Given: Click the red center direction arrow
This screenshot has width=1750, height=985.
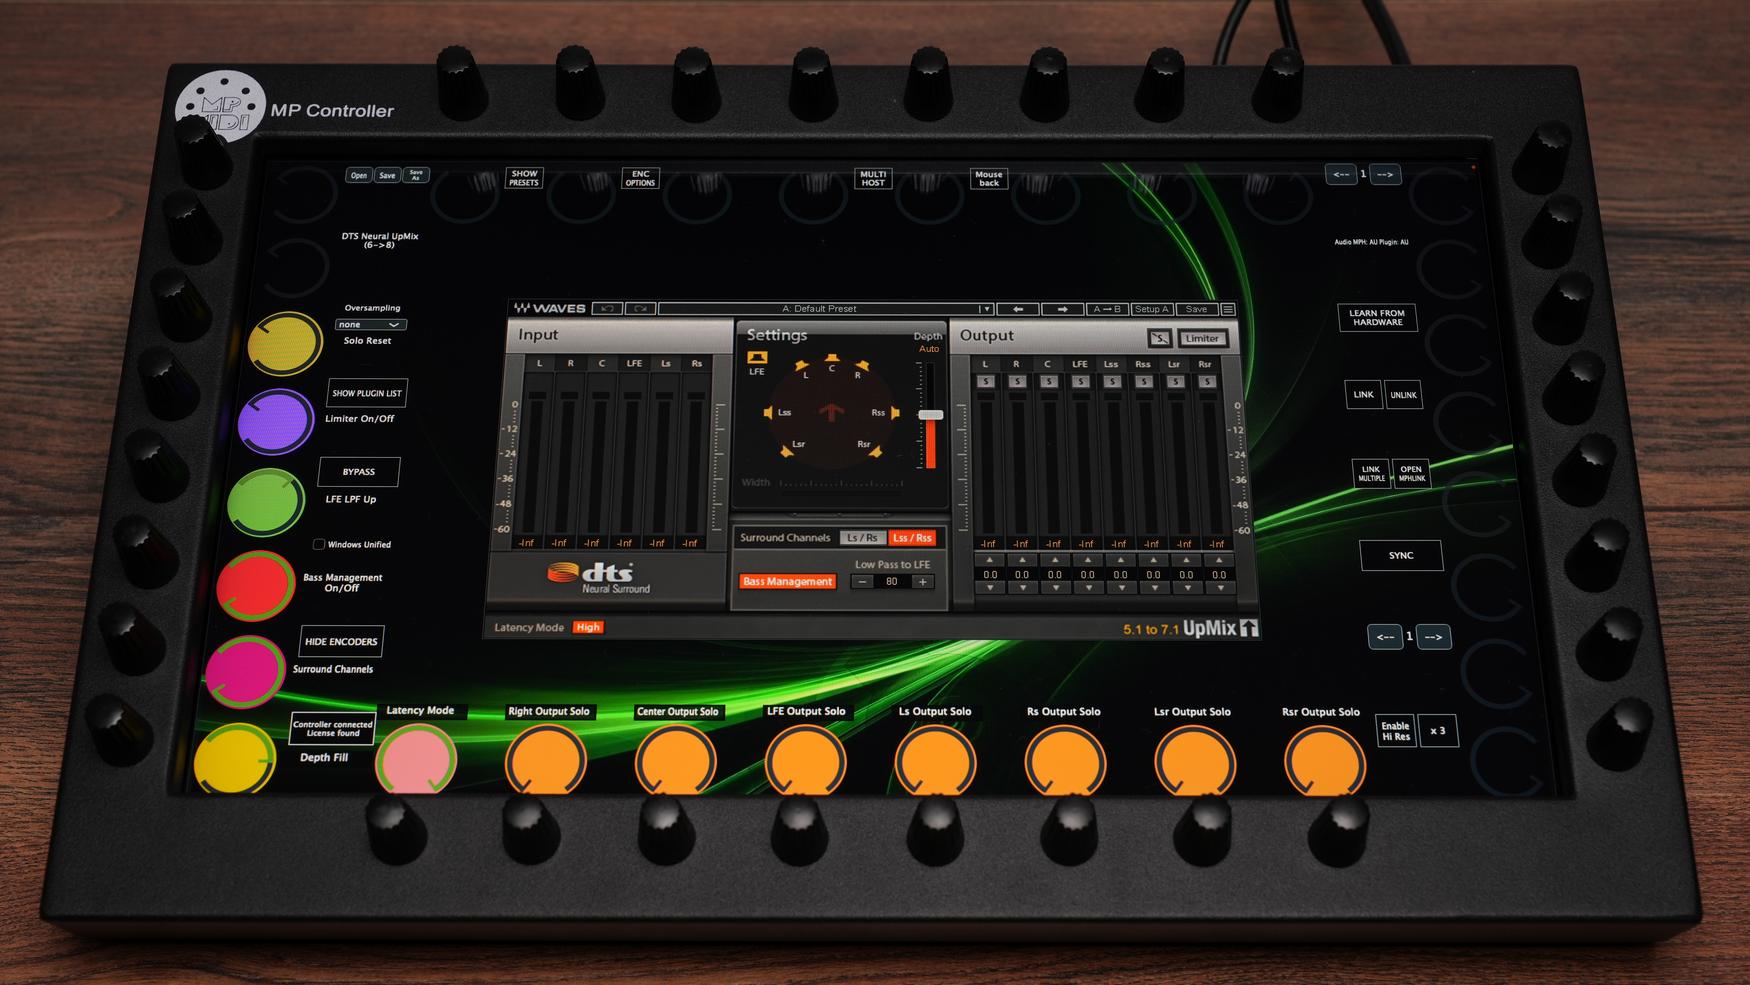Looking at the screenshot, I should [x=830, y=412].
